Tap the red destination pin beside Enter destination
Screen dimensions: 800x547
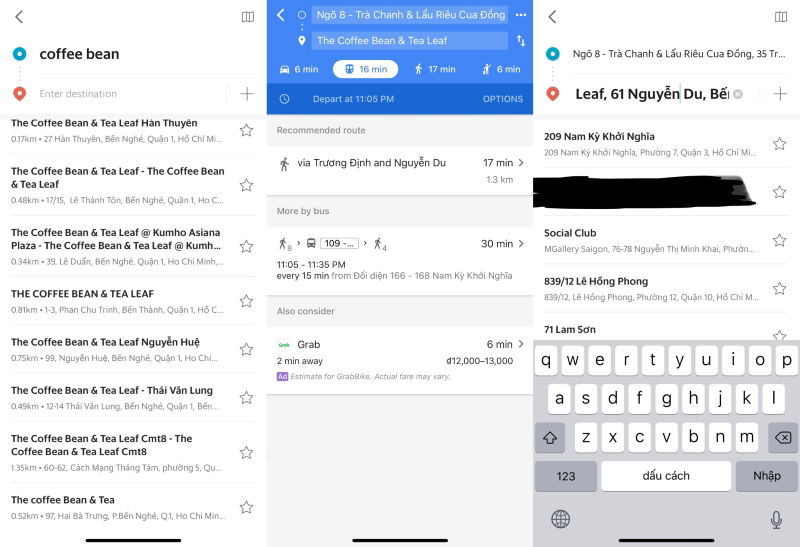click(x=19, y=94)
